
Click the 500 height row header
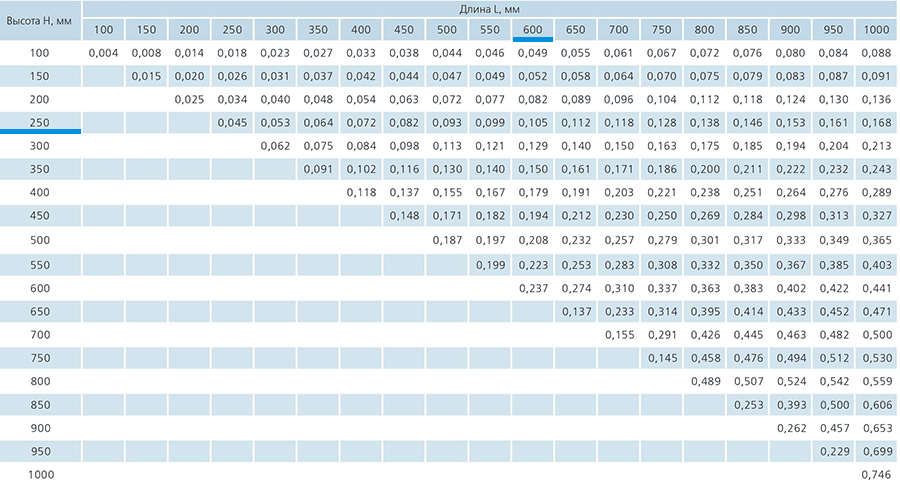[x=40, y=241]
